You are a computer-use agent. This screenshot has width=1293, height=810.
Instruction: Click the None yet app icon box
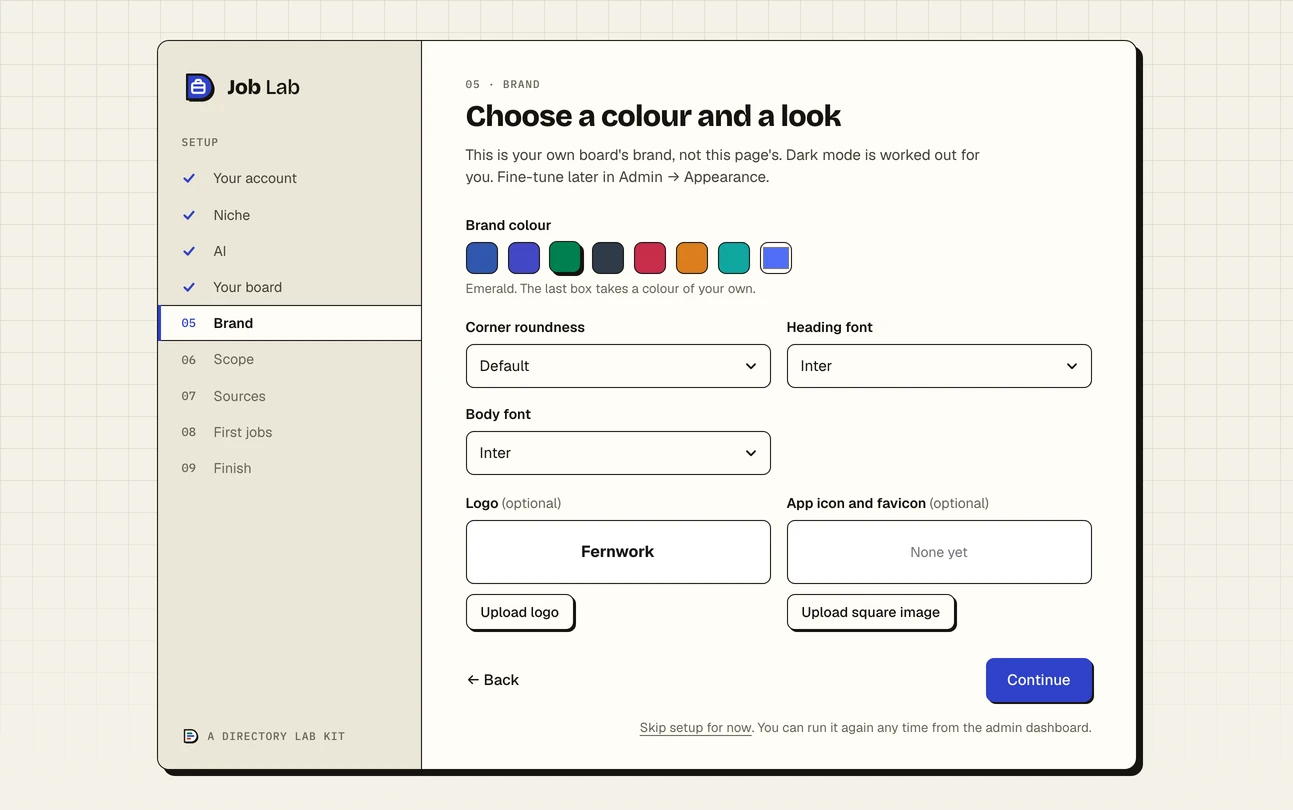pos(939,552)
